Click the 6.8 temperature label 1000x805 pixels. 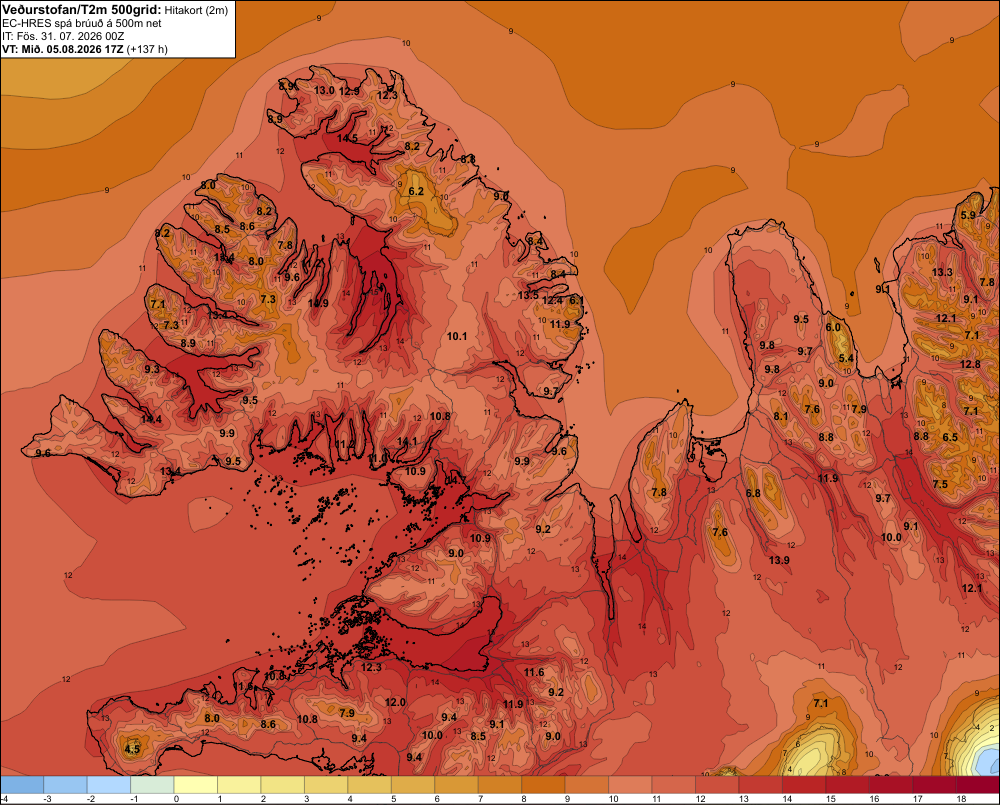coord(753,493)
